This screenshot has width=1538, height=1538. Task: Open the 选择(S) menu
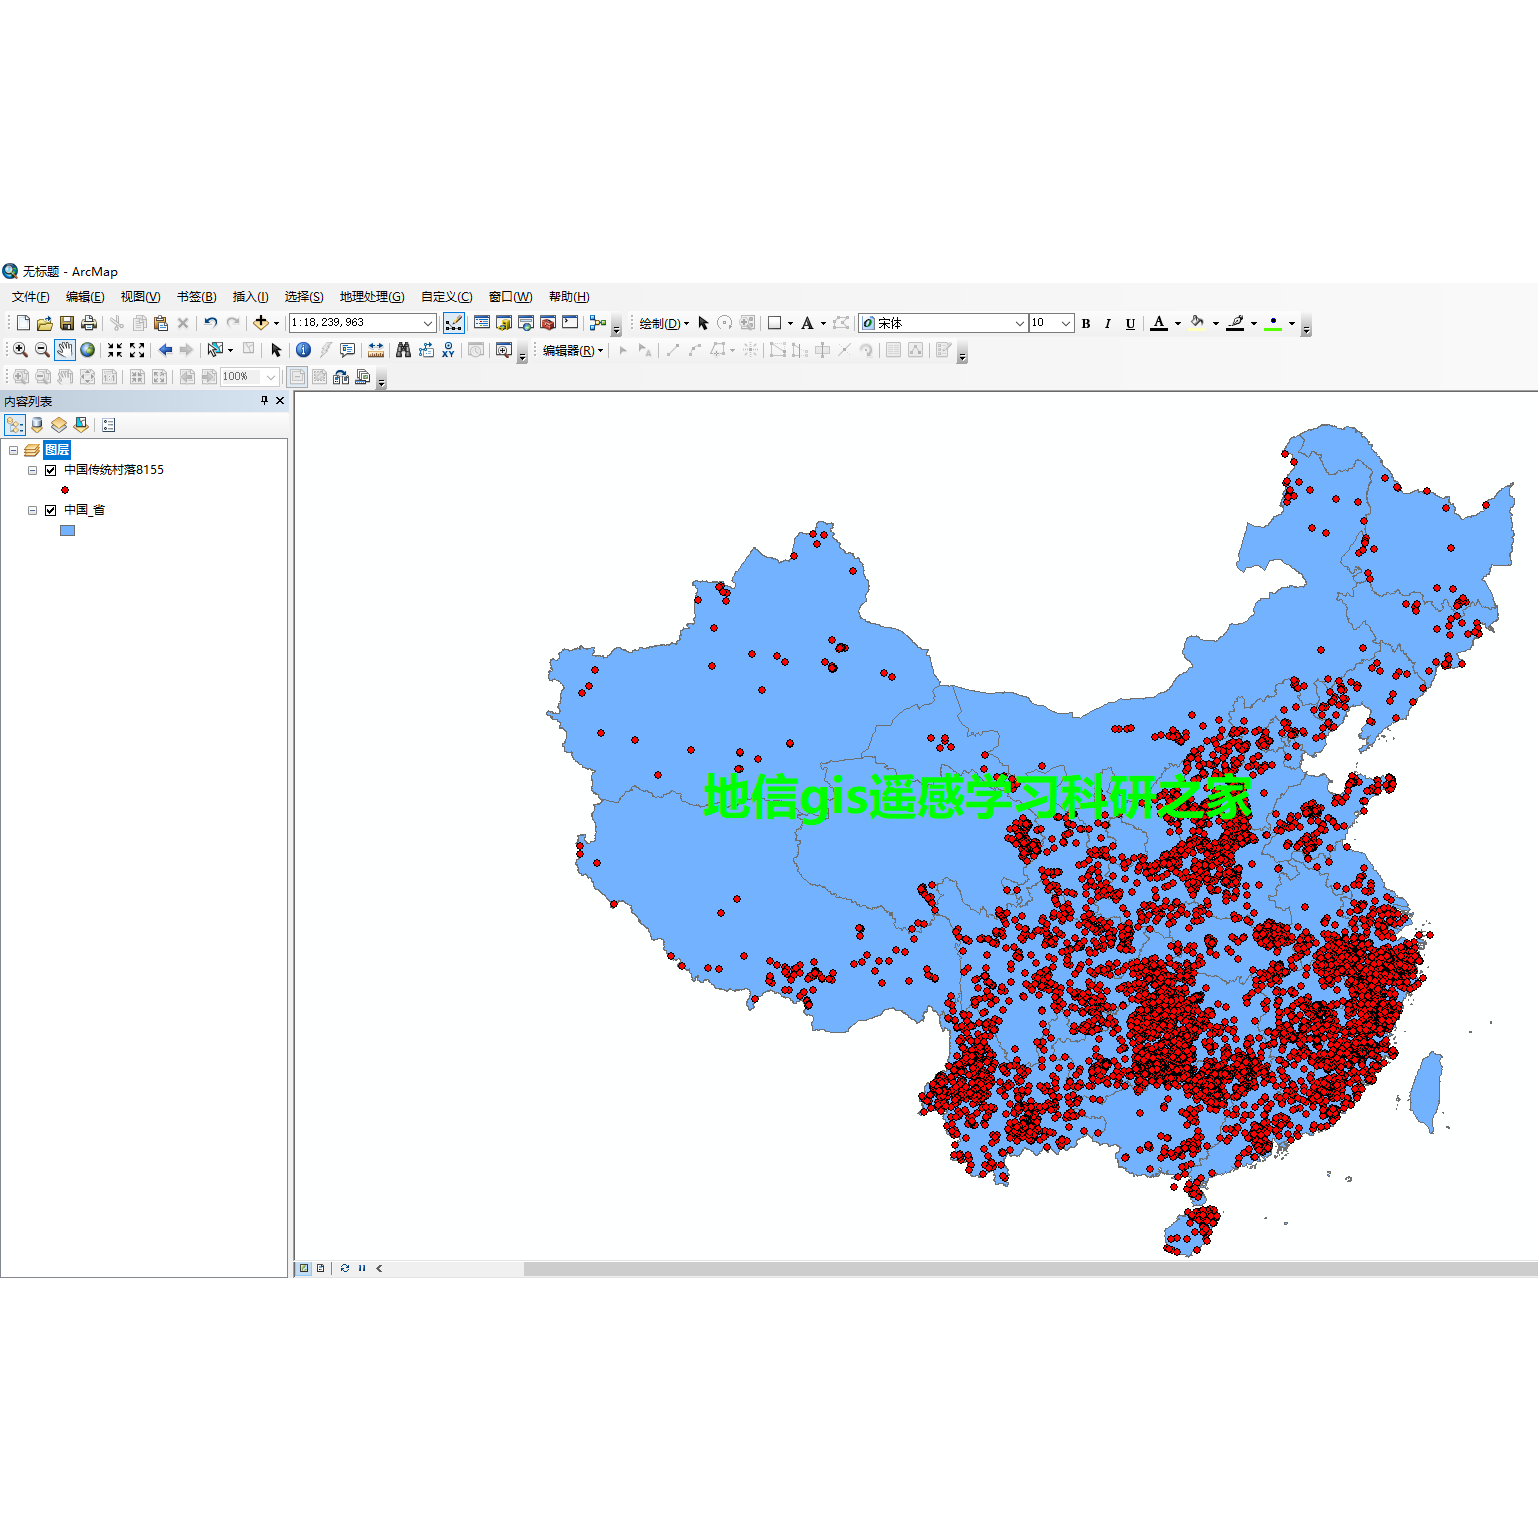click(x=303, y=296)
